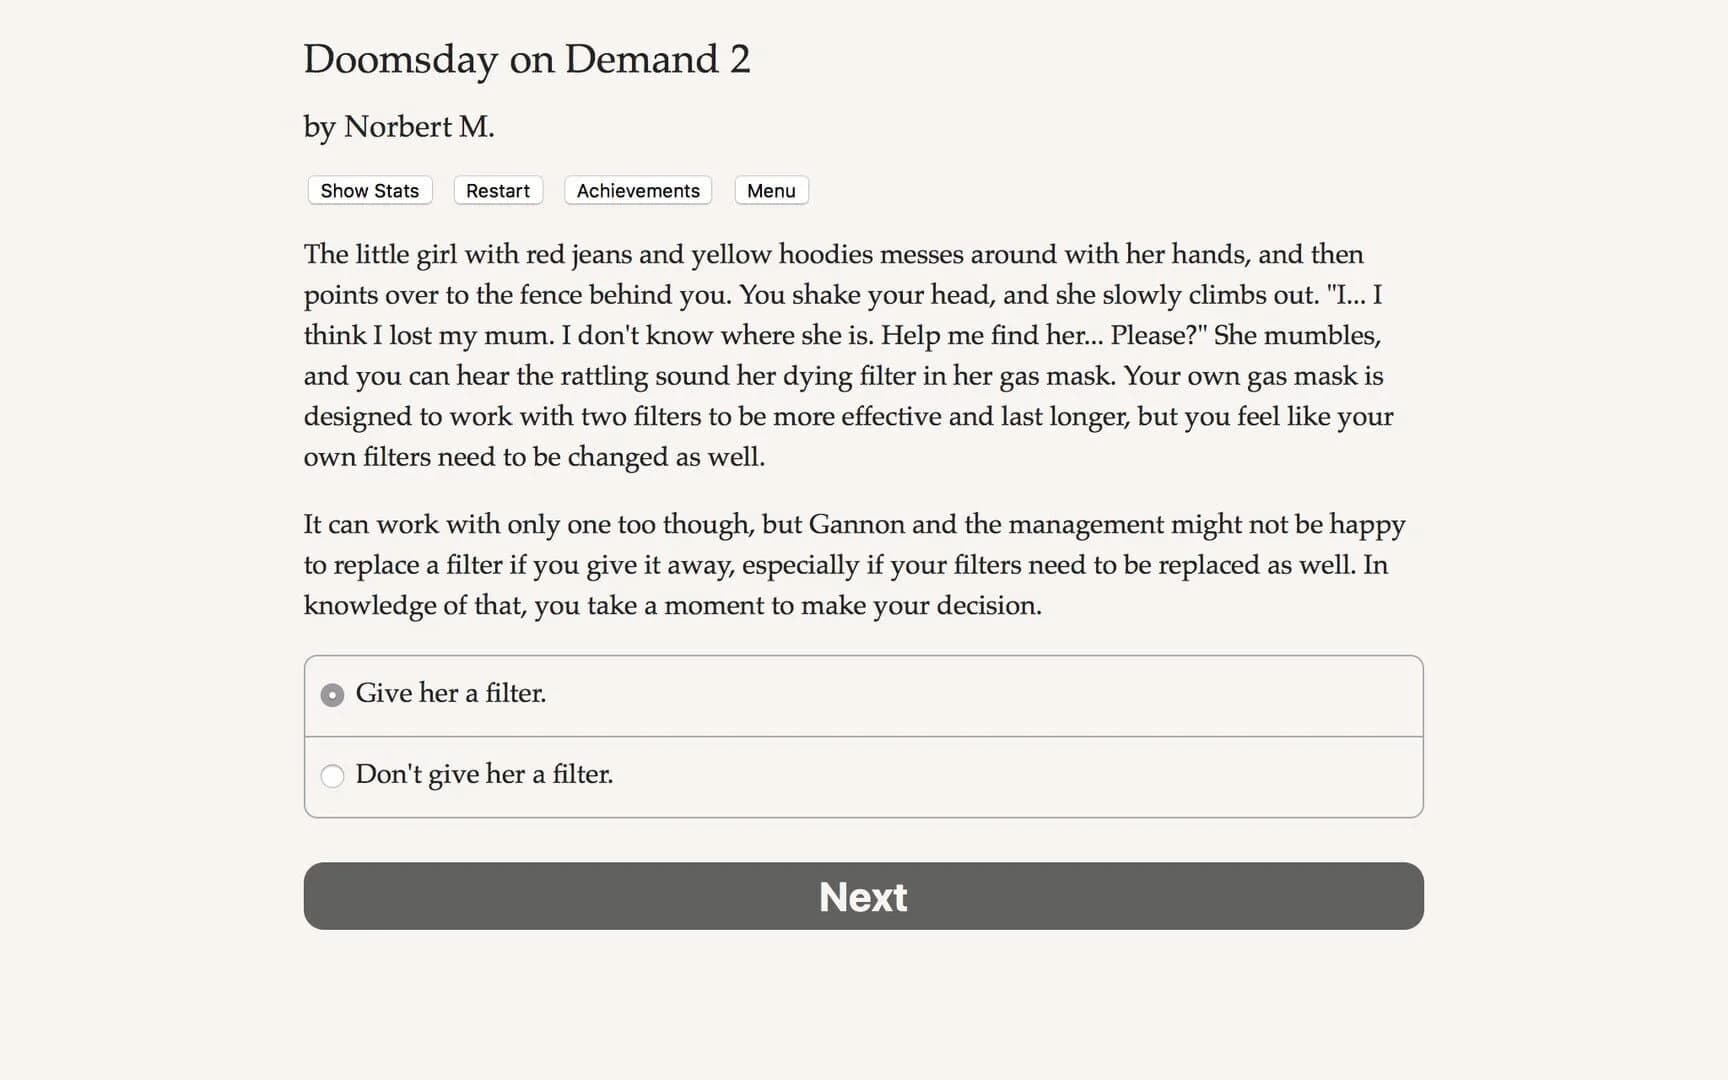Choose the "Don't give her a filter" option
Viewport: 1728px width, 1080px height.
pos(332,775)
